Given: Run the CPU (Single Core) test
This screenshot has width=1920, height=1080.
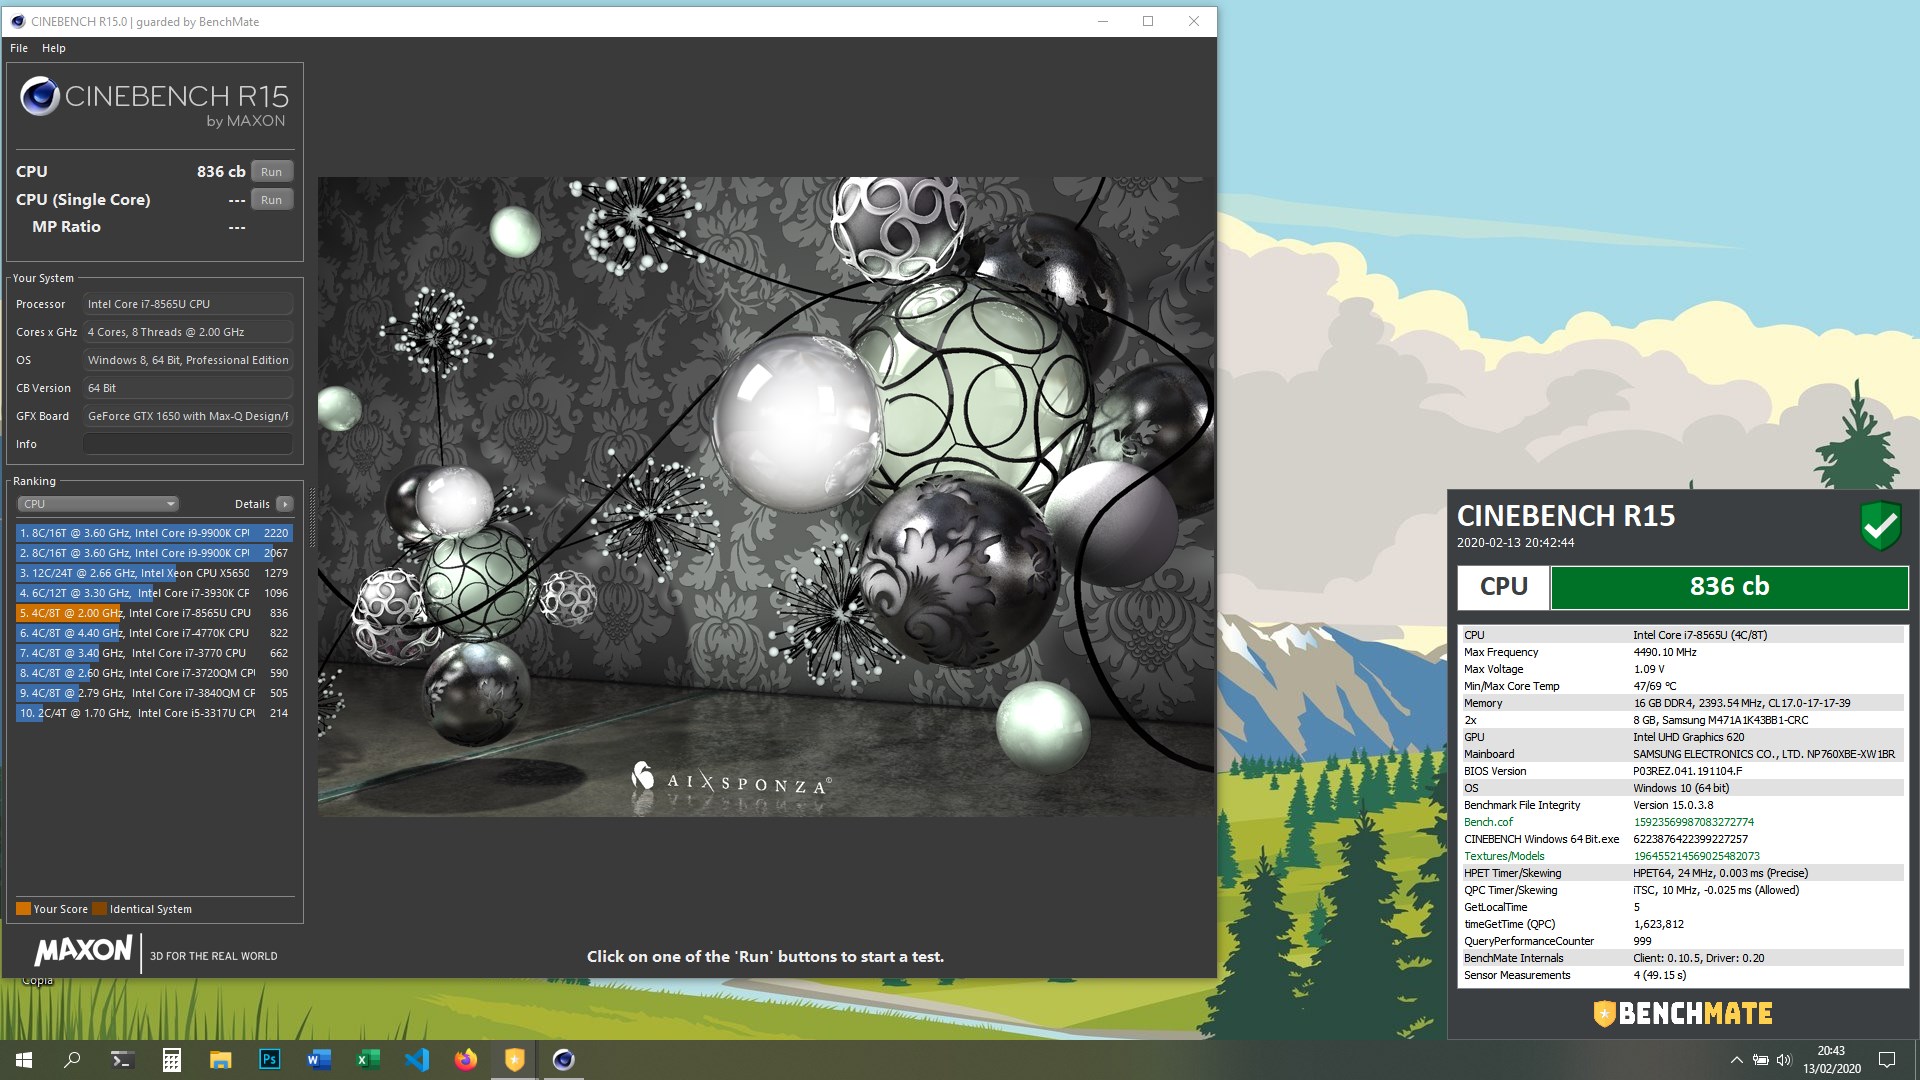Looking at the screenshot, I should (271, 200).
